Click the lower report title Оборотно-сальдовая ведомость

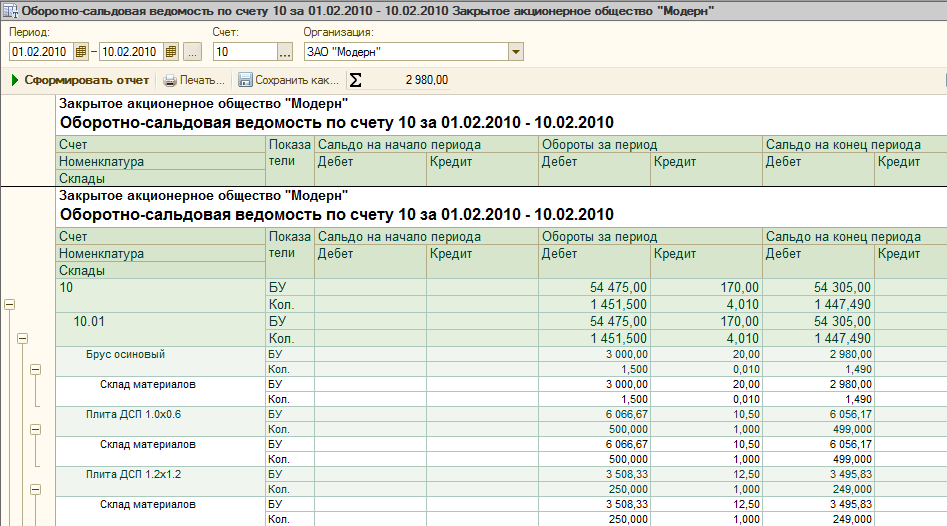(x=336, y=214)
